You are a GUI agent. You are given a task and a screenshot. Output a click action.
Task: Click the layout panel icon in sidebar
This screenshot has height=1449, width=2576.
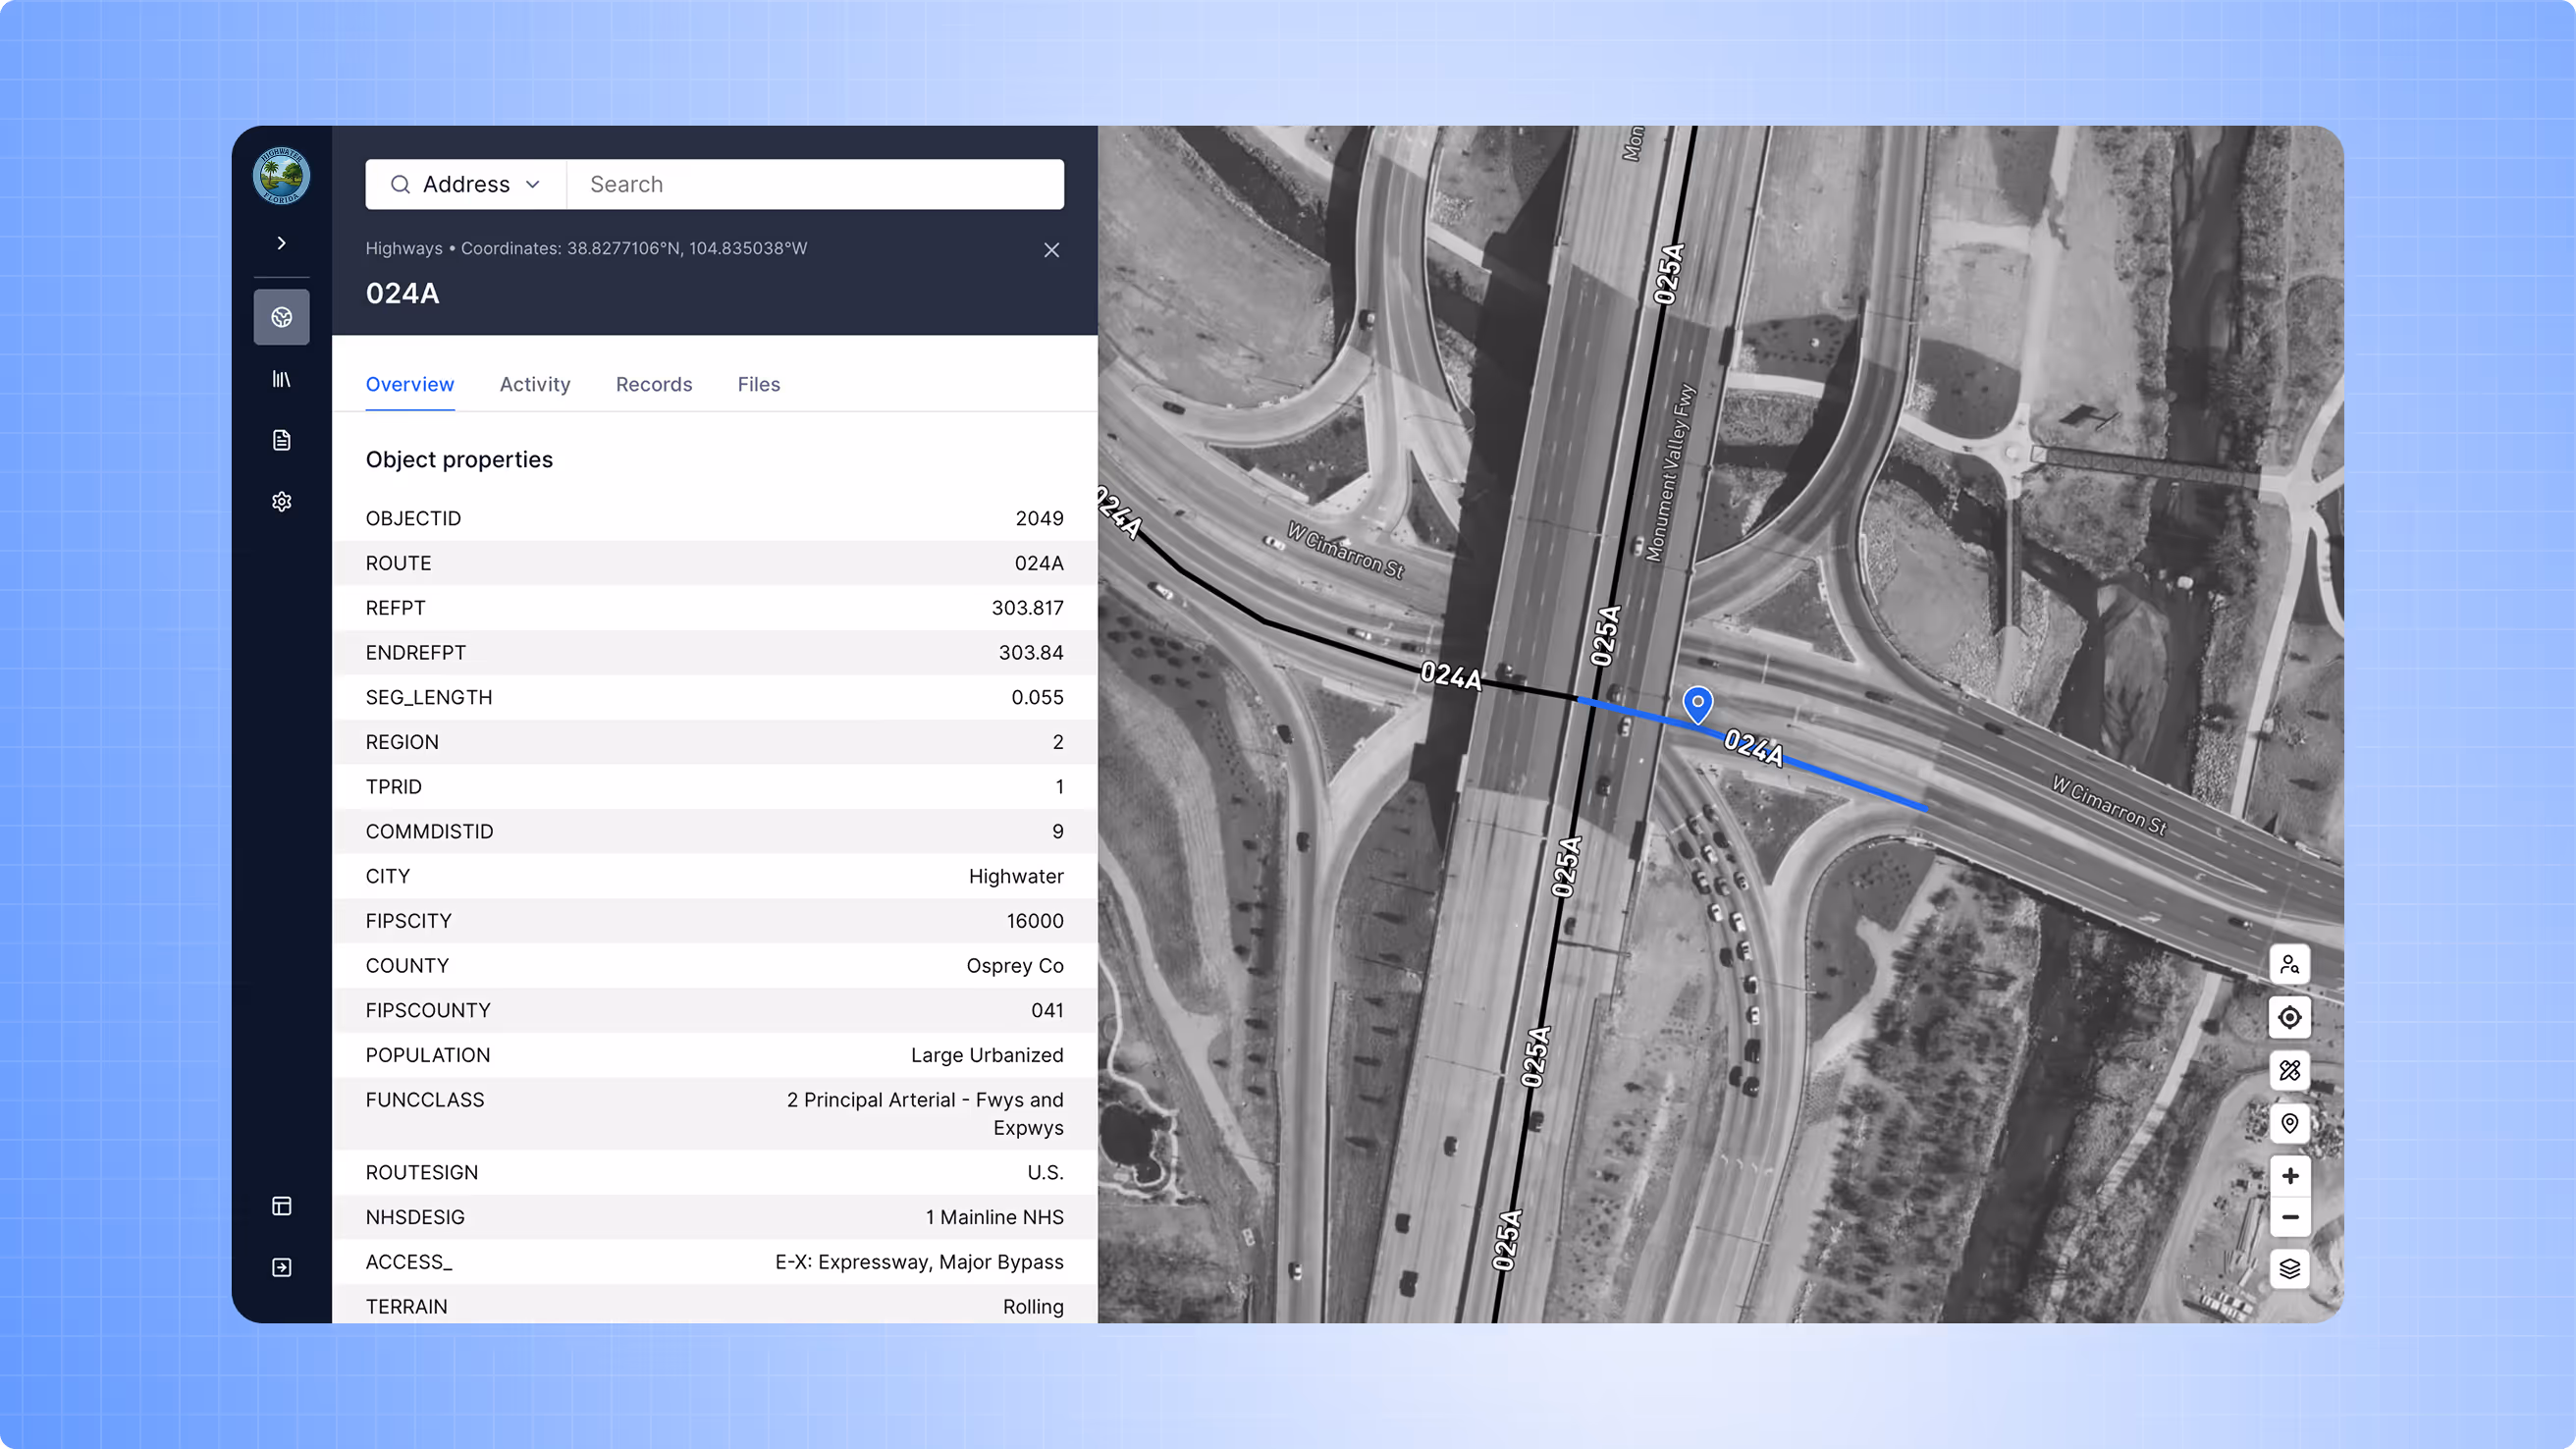point(281,1206)
